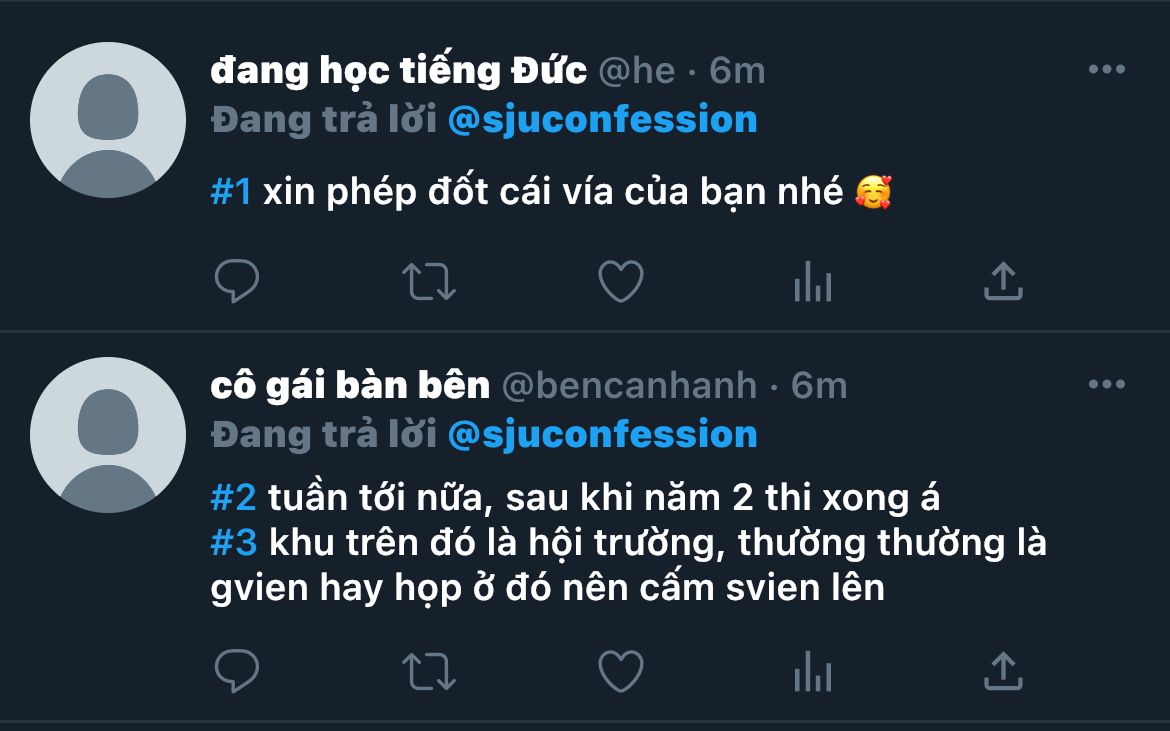Open đang học tiếng Đức profile avatar
Viewport: 1170px width, 731px height.
108,120
